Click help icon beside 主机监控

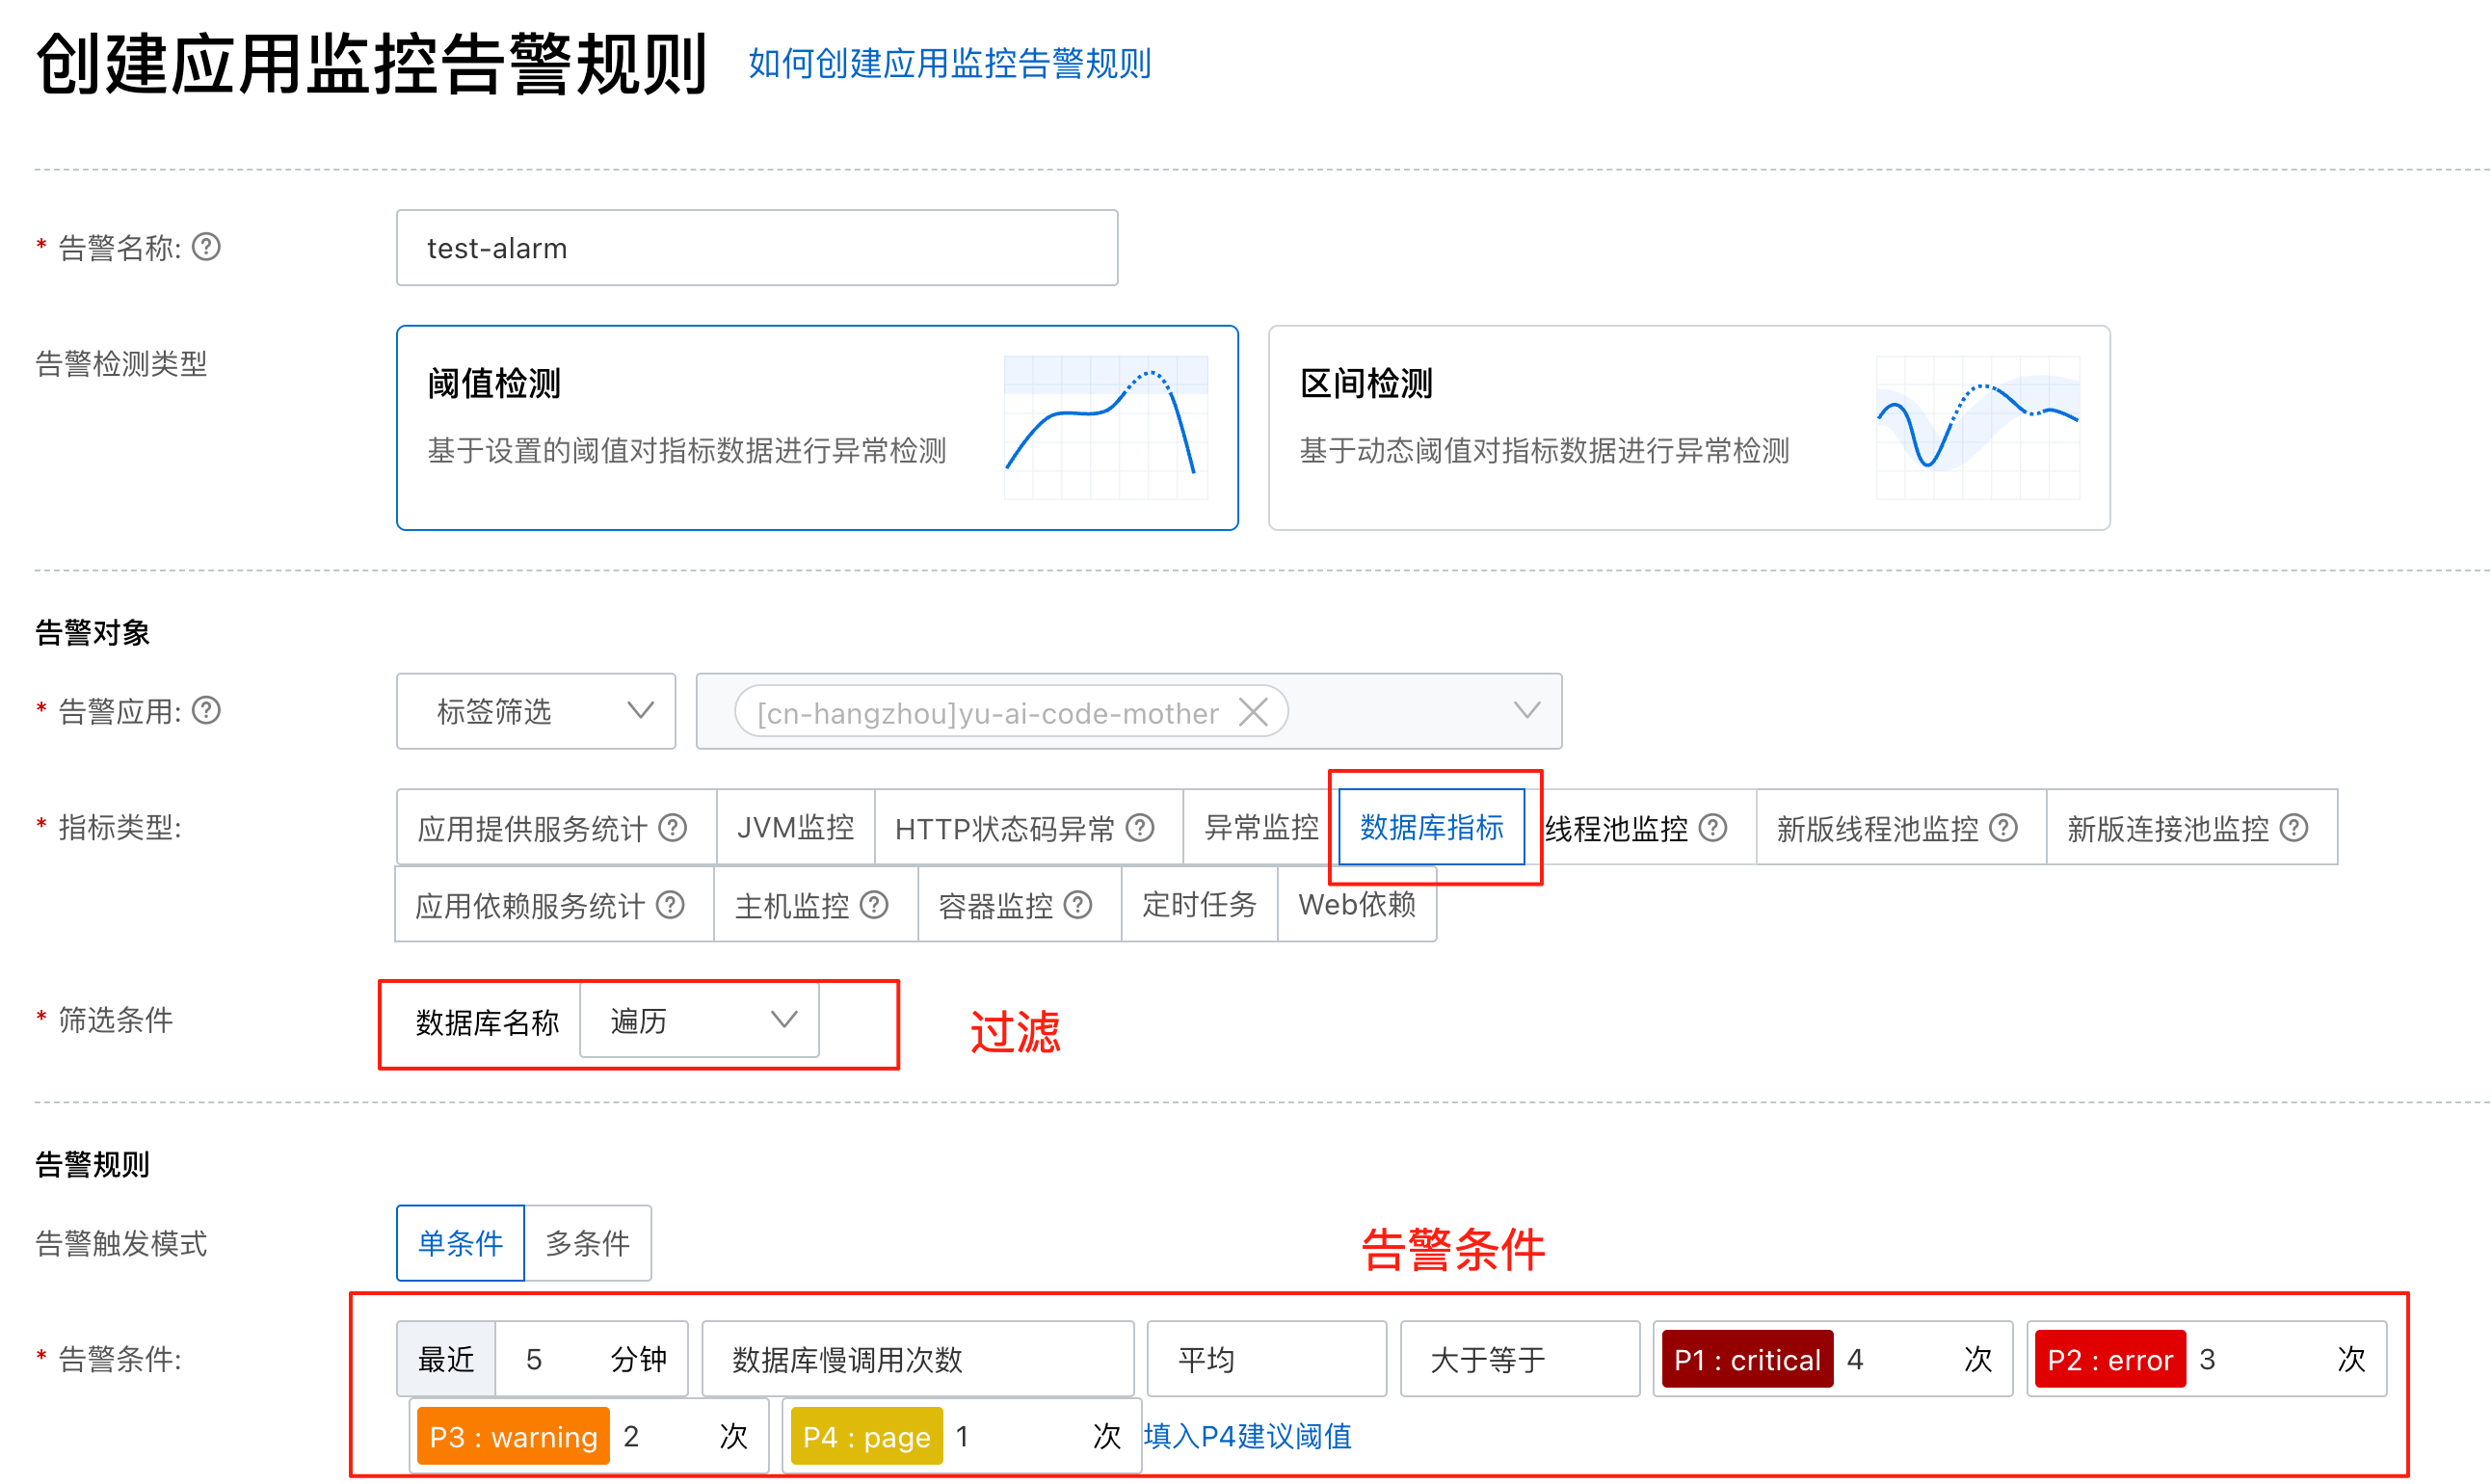click(874, 905)
